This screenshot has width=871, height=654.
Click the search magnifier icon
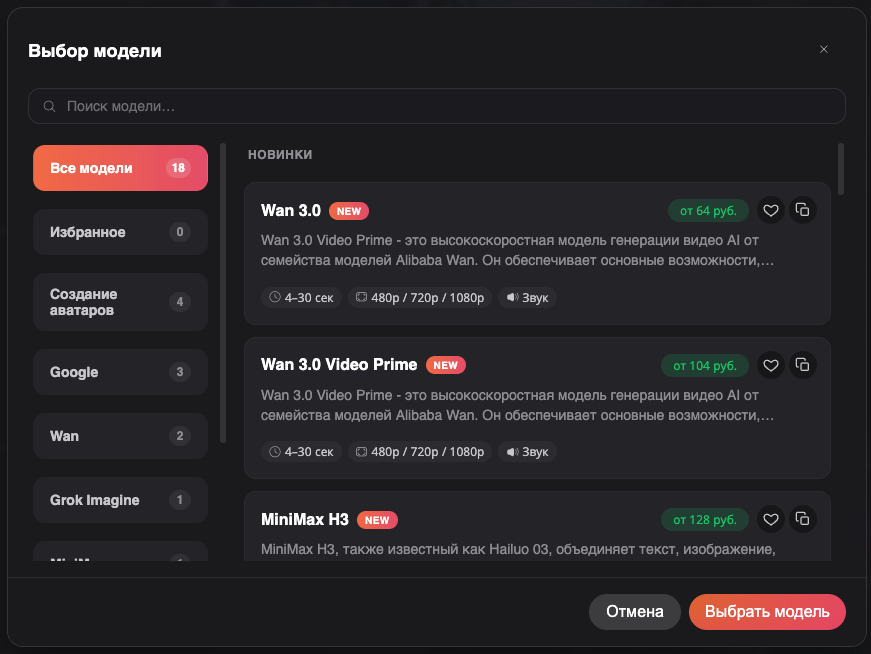(x=49, y=106)
